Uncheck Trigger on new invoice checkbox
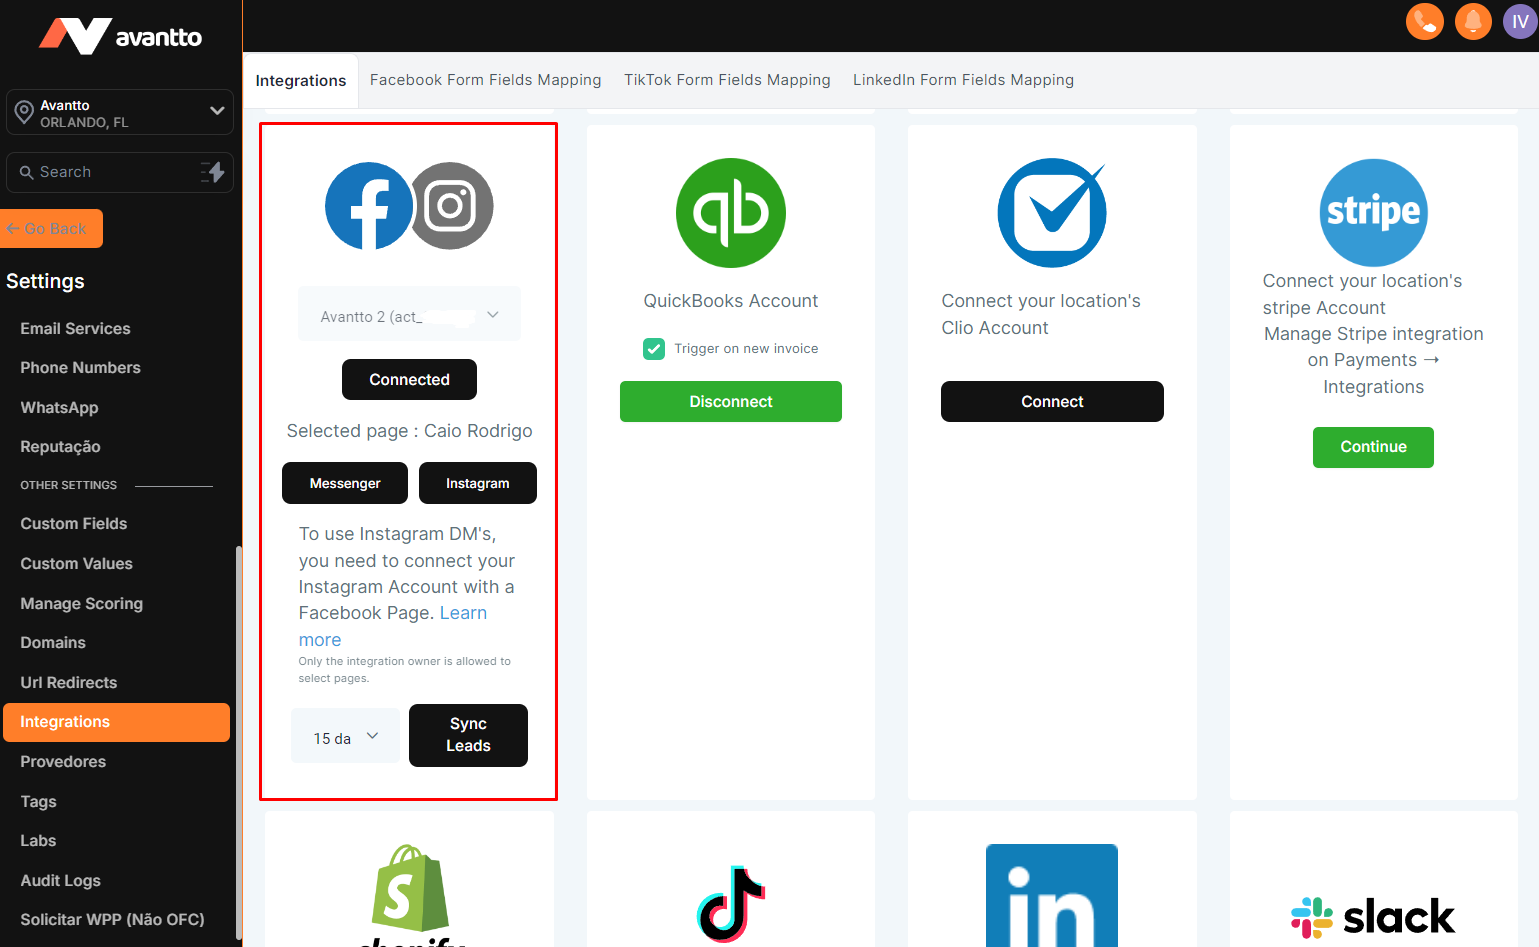The width and height of the screenshot is (1539, 947). (654, 349)
